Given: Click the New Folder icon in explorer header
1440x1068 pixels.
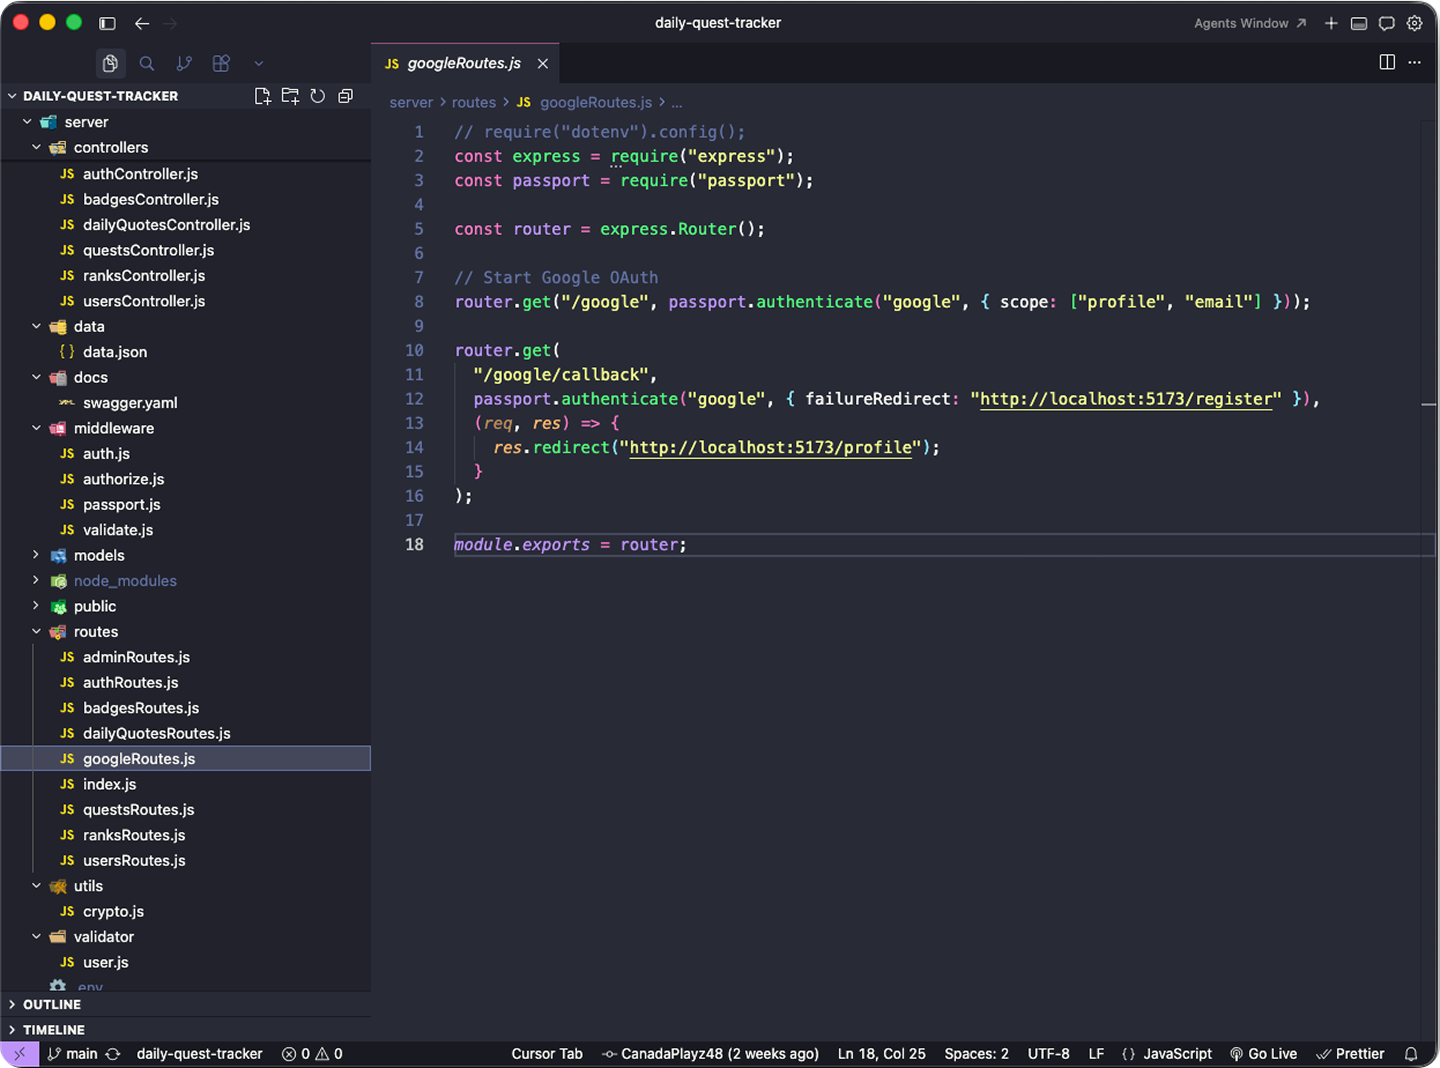Looking at the screenshot, I should coord(290,96).
